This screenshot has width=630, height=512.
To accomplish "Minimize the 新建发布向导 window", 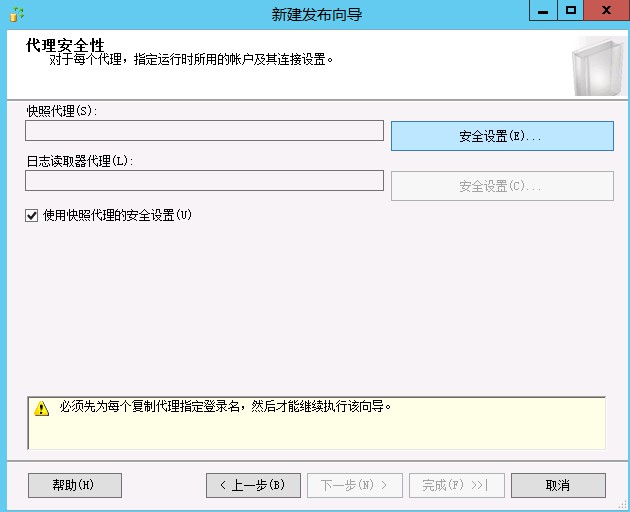I will pos(543,12).
